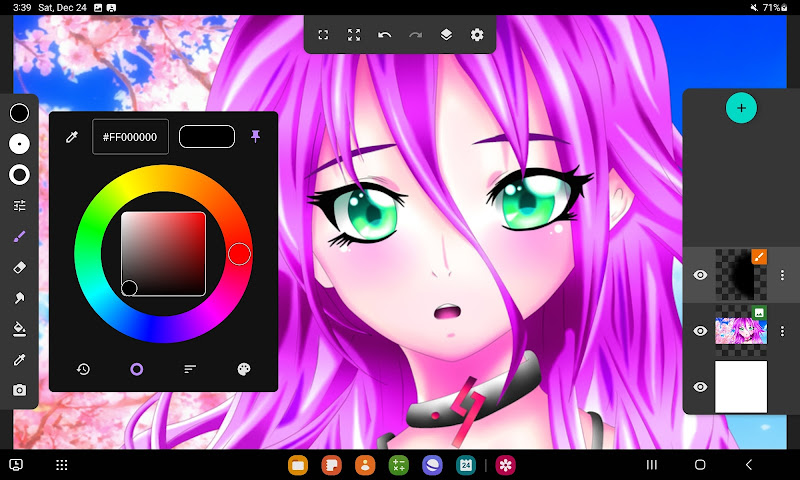Image resolution: width=800 pixels, height=480 pixels.
Task: Click the Undo arrow in top toolbar
Action: click(385, 35)
